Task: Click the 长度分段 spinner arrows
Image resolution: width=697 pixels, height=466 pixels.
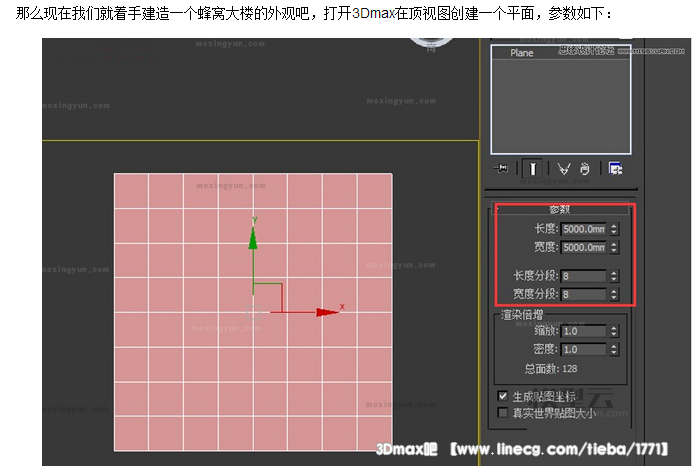Action: (614, 276)
